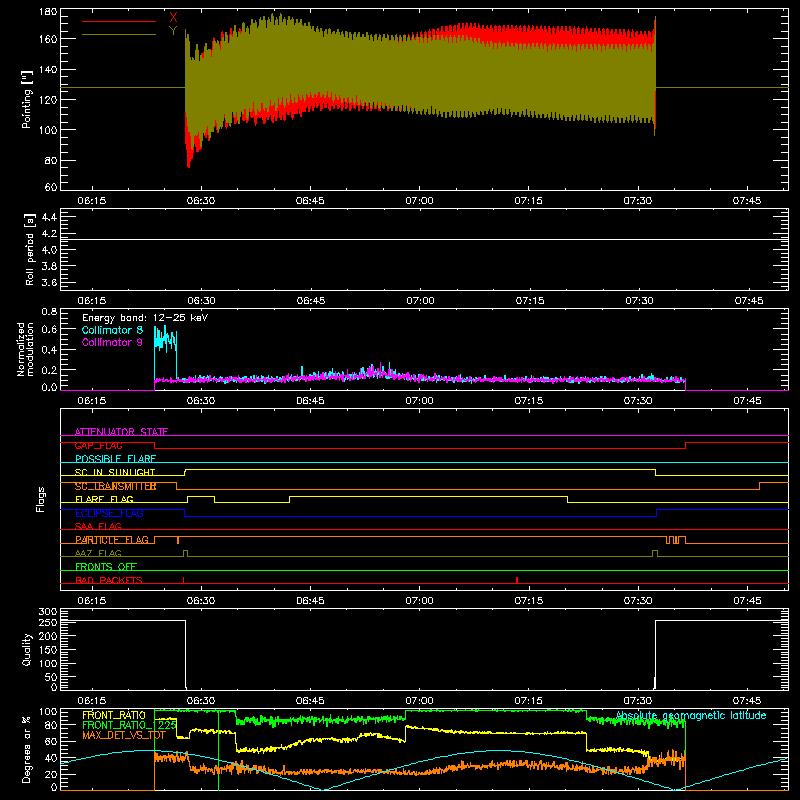Screen dimensions: 800x800
Task: Click the POSSIBLE_FLARE label
Action: (116, 459)
